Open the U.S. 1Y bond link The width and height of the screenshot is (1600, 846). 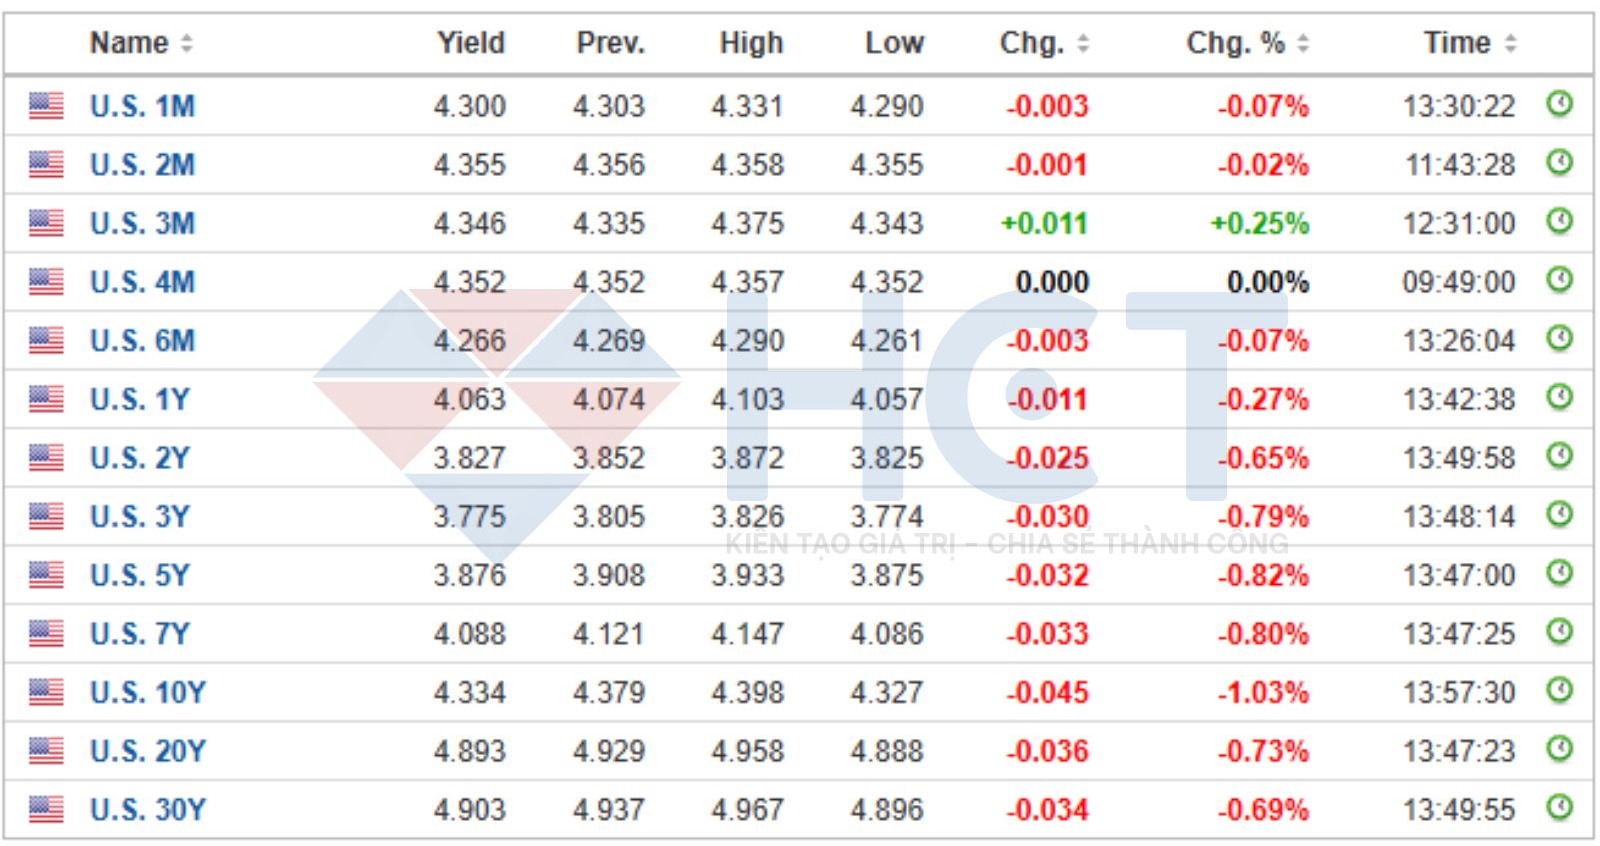[139, 399]
